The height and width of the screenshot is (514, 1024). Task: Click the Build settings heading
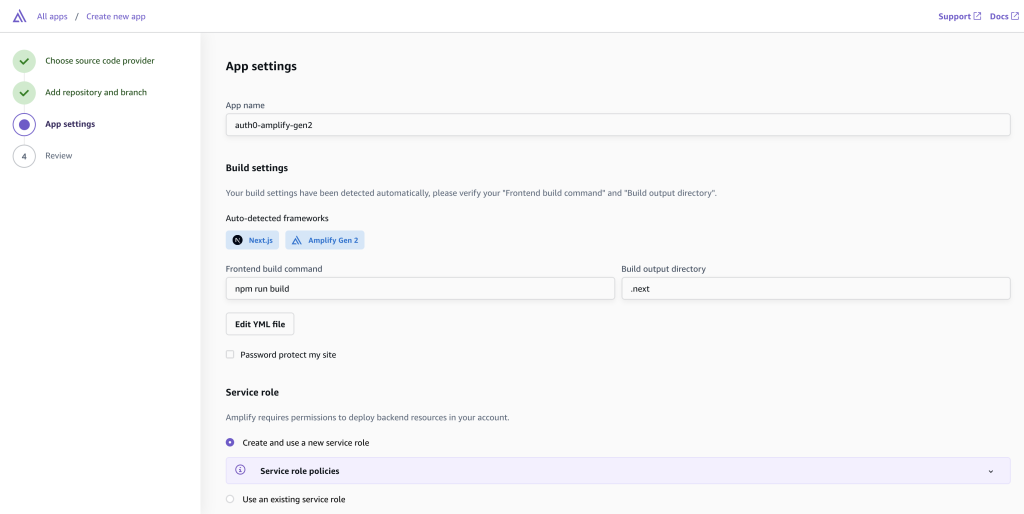[x=257, y=168]
